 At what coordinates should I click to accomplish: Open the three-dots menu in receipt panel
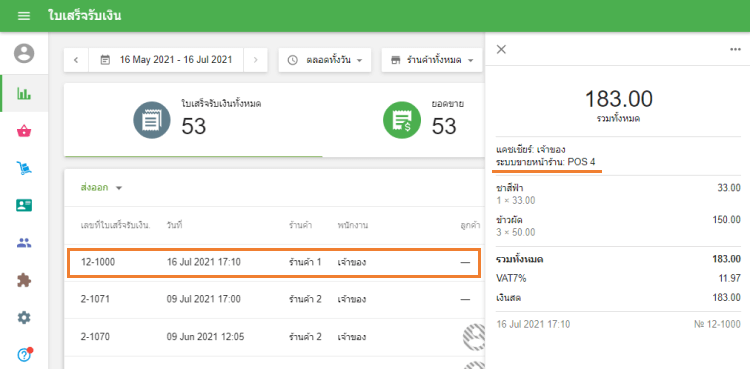tap(735, 49)
